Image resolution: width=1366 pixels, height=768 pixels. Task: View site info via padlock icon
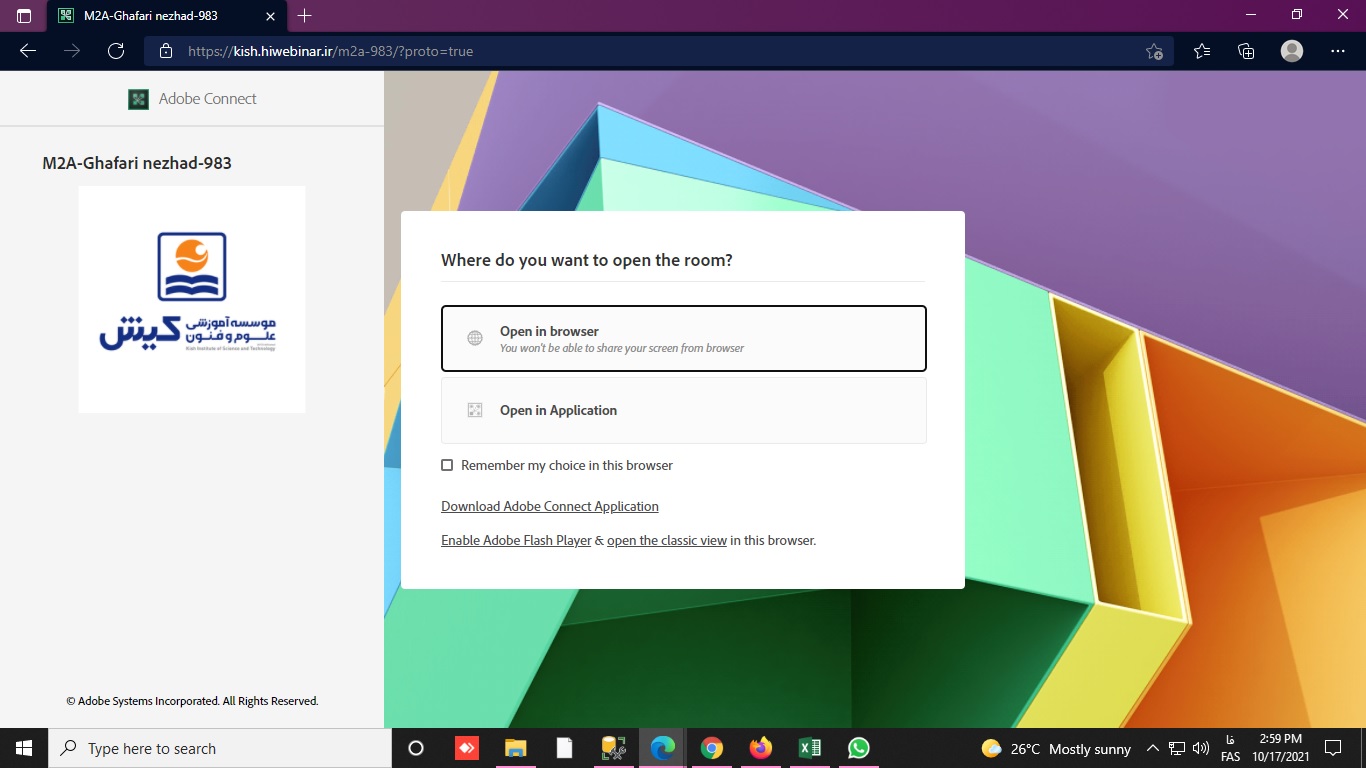point(166,51)
